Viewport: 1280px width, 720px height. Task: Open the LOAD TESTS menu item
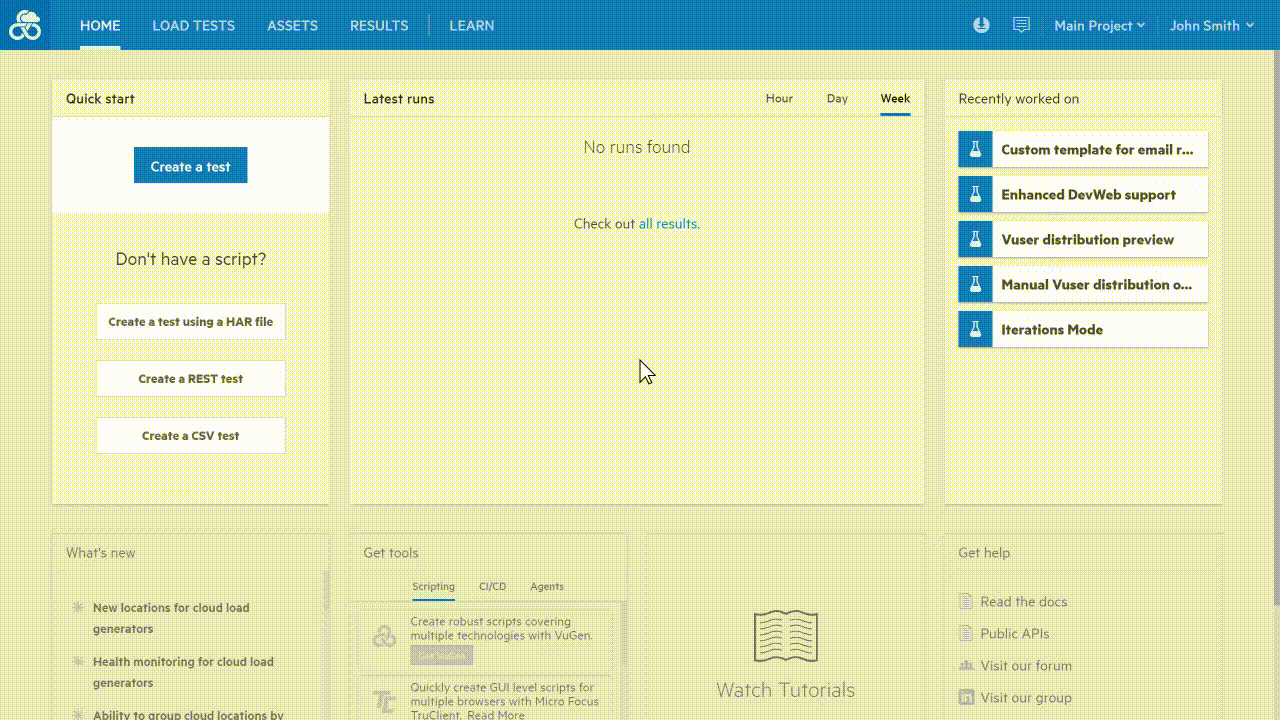pos(193,25)
